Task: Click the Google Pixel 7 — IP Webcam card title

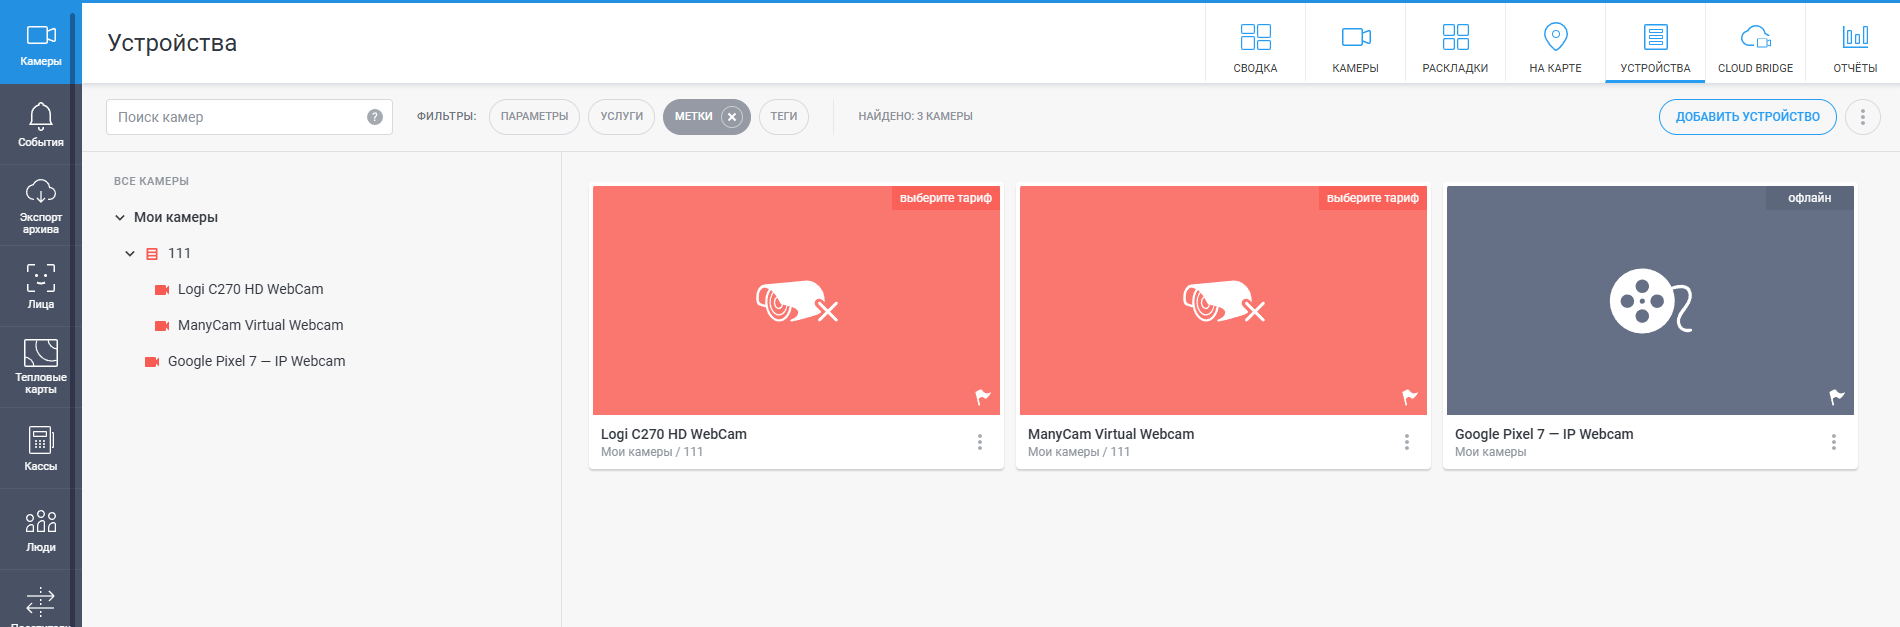Action: tap(1544, 434)
